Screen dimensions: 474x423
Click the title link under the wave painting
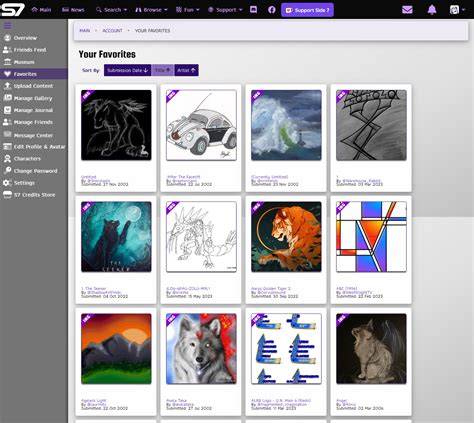click(x=269, y=177)
